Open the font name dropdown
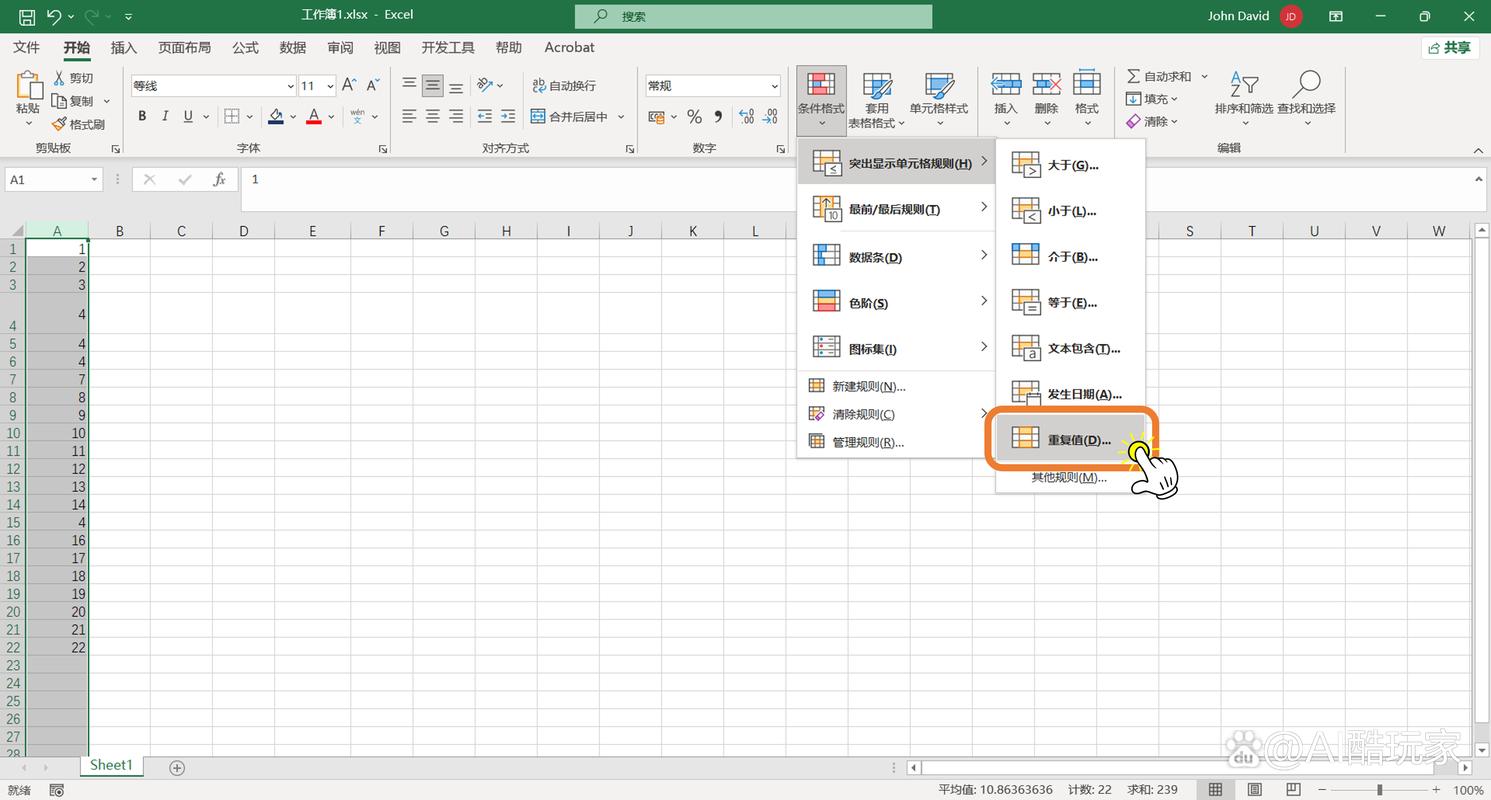 click(290, 87)
